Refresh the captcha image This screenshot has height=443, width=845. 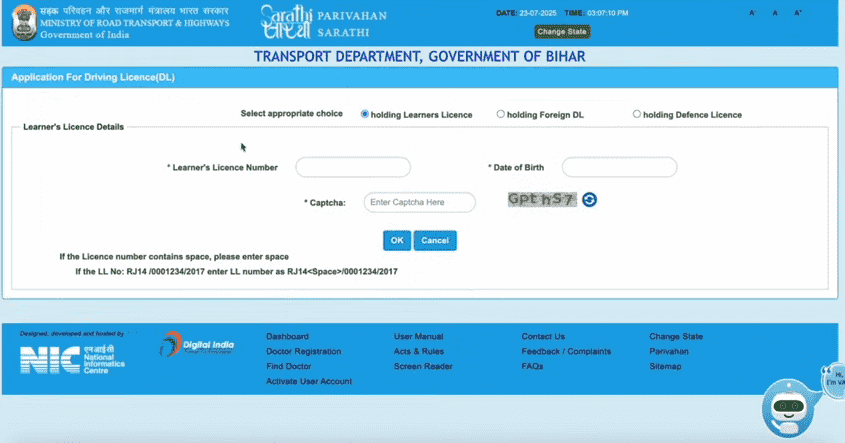click(x=590, y=200)
